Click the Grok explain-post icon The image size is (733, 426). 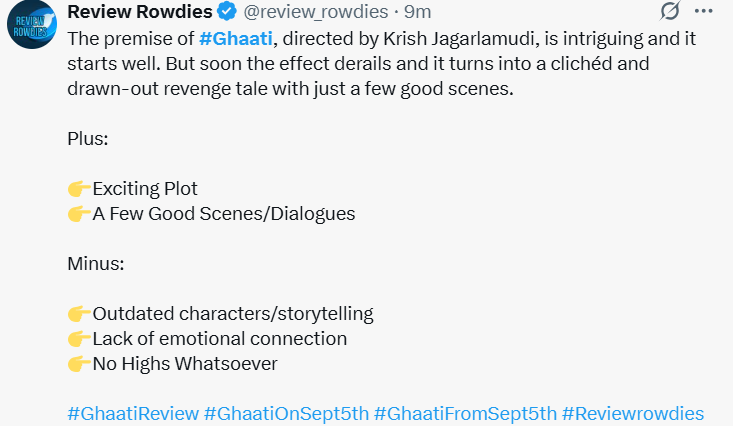point(670,13)
